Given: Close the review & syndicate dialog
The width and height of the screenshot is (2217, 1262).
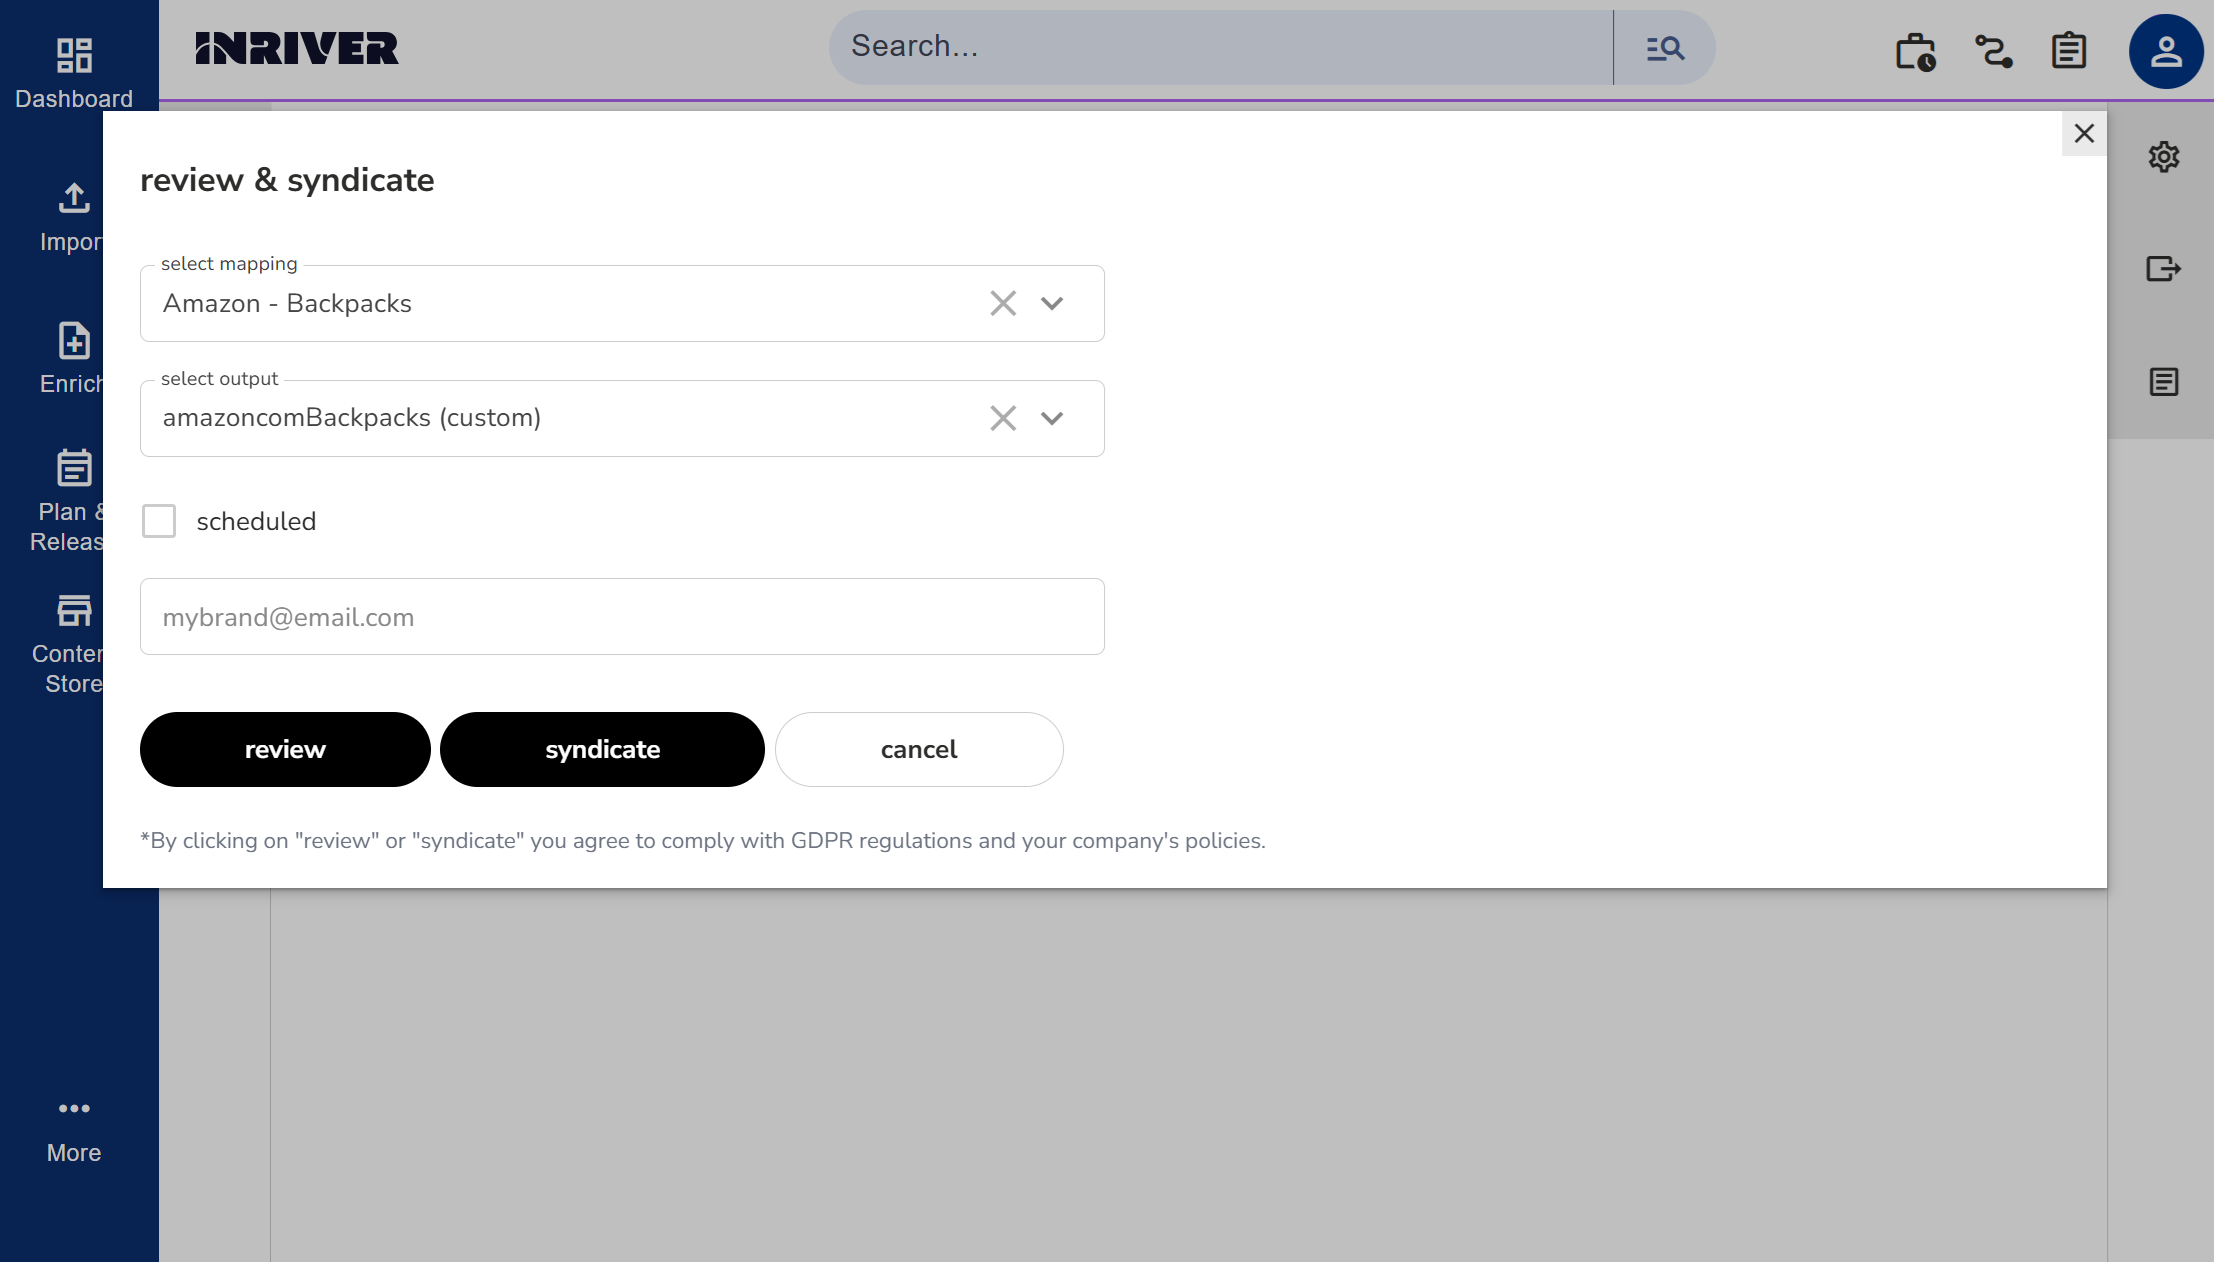Looking at the screenshot, I should pos(2084,134).
